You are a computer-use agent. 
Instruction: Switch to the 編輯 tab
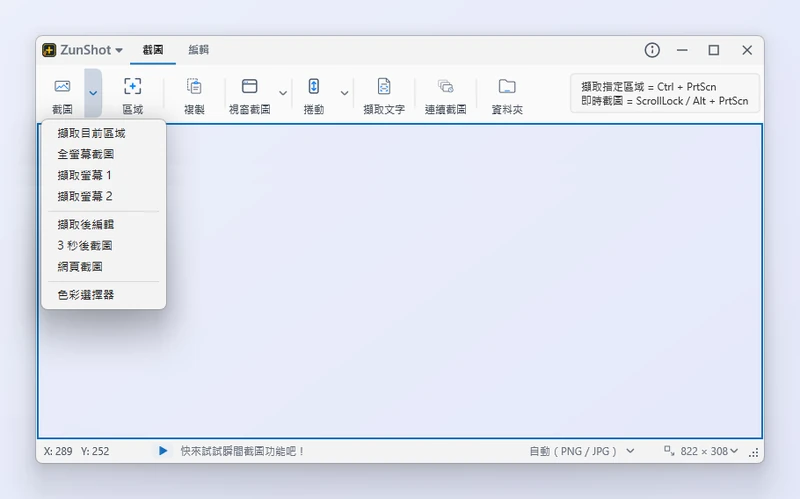tap(198, 50)
